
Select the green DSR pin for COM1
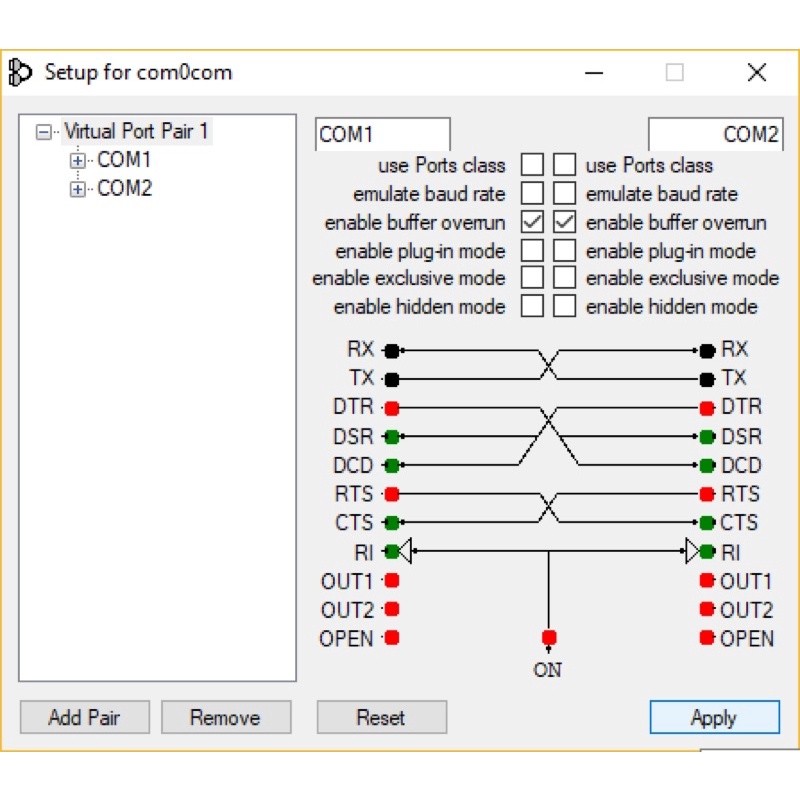click(392, 437)
